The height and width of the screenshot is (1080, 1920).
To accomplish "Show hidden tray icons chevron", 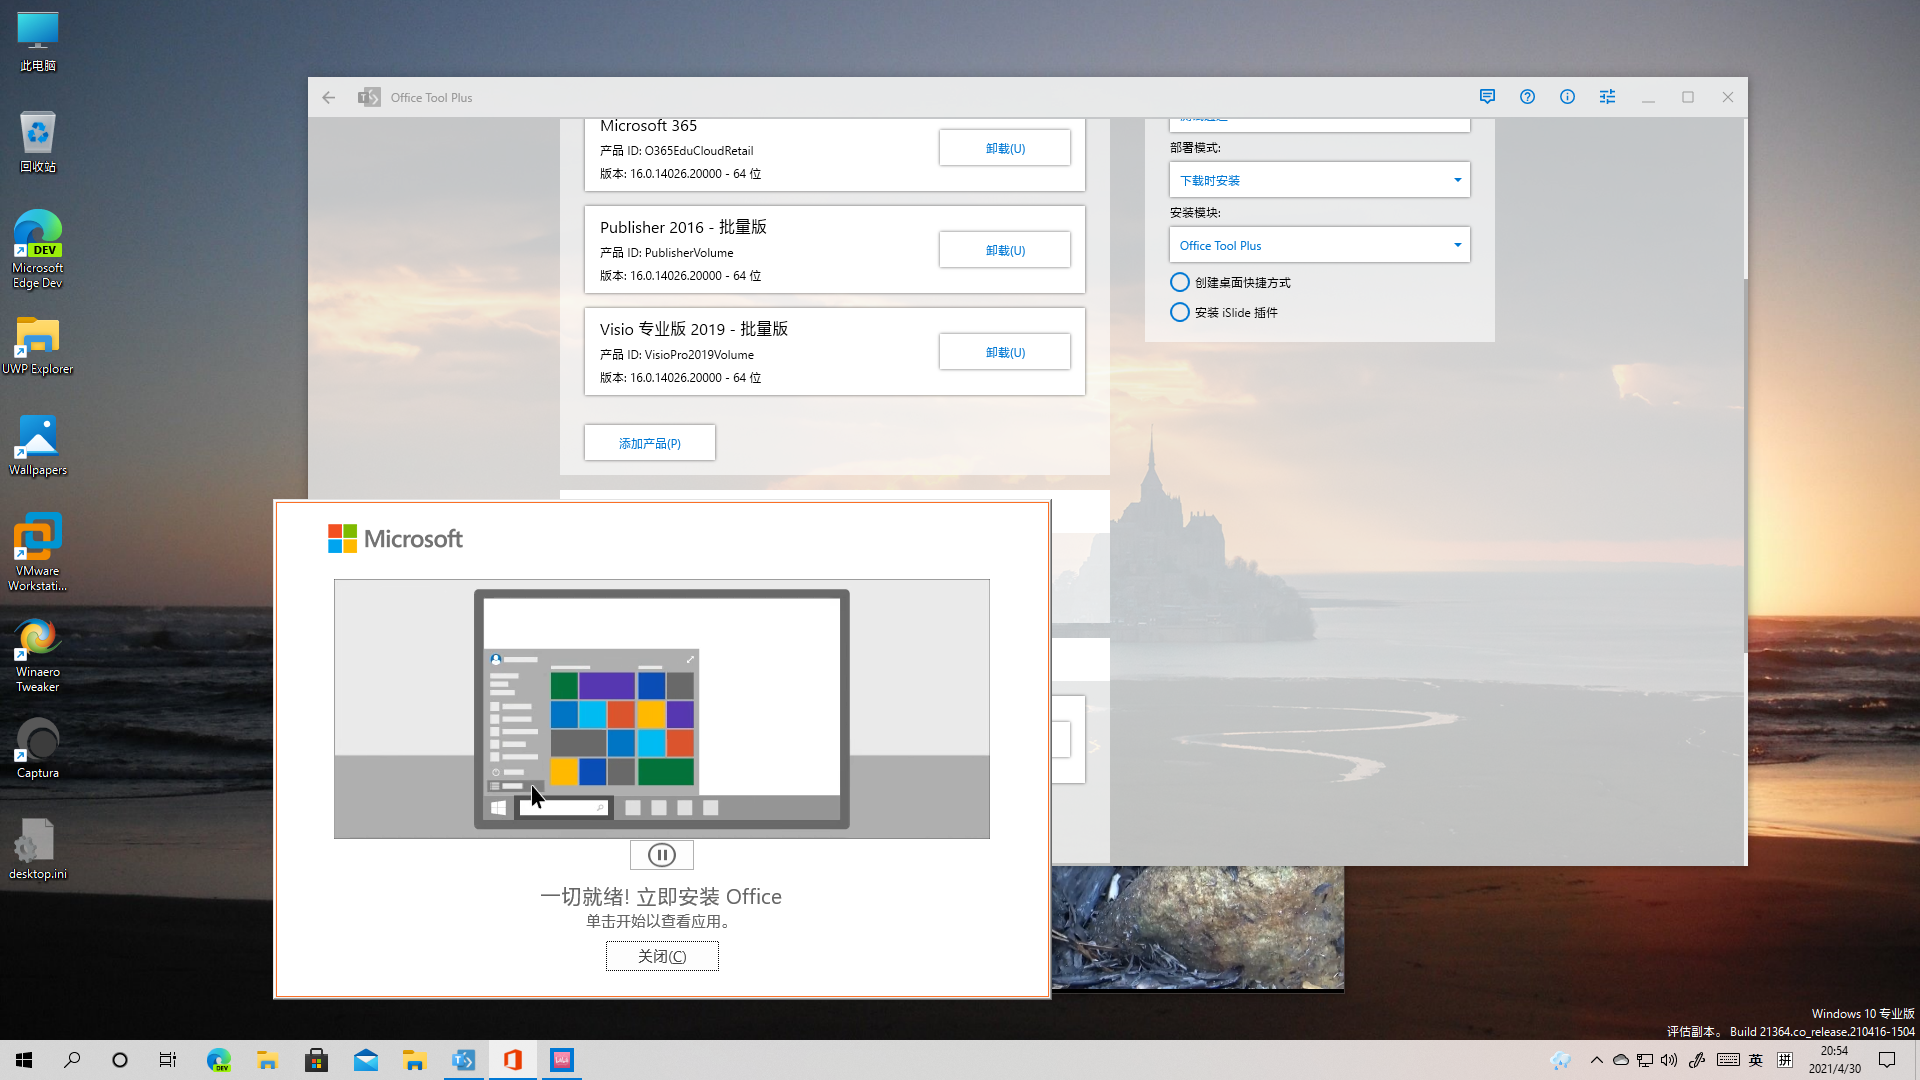I will point(1596,1060).
